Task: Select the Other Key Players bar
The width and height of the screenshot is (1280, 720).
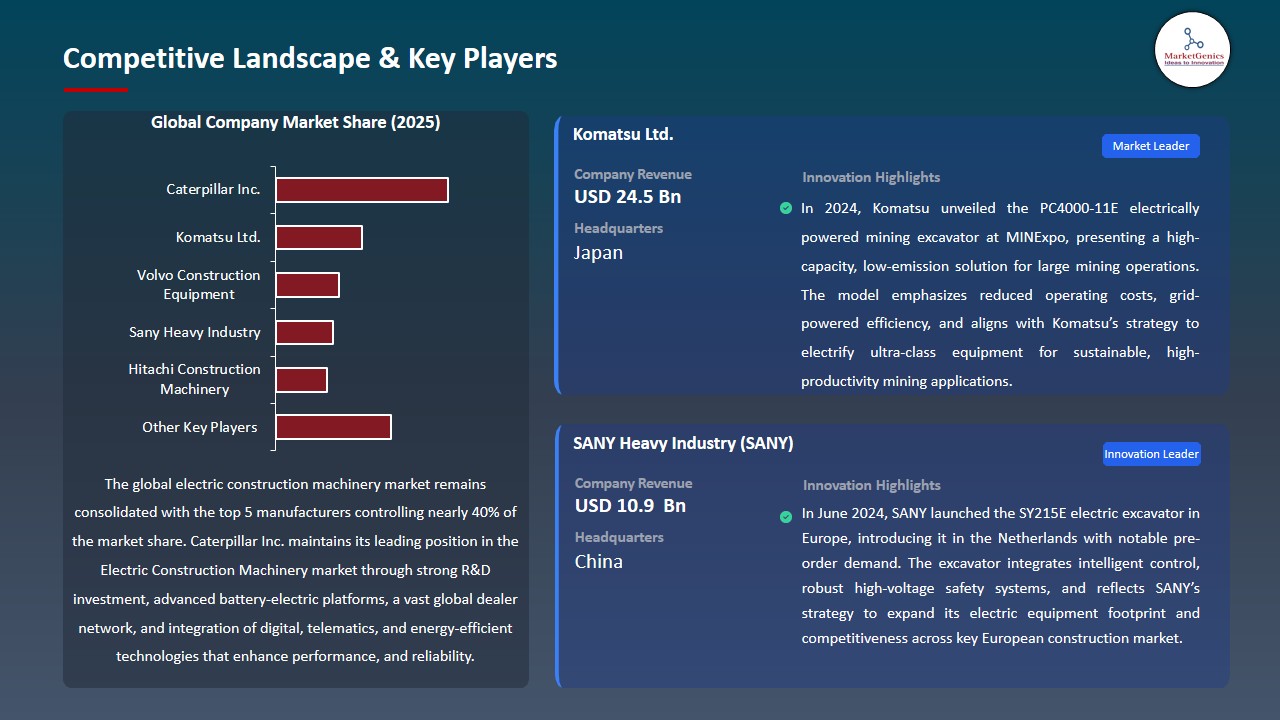Action: (333, 427)
